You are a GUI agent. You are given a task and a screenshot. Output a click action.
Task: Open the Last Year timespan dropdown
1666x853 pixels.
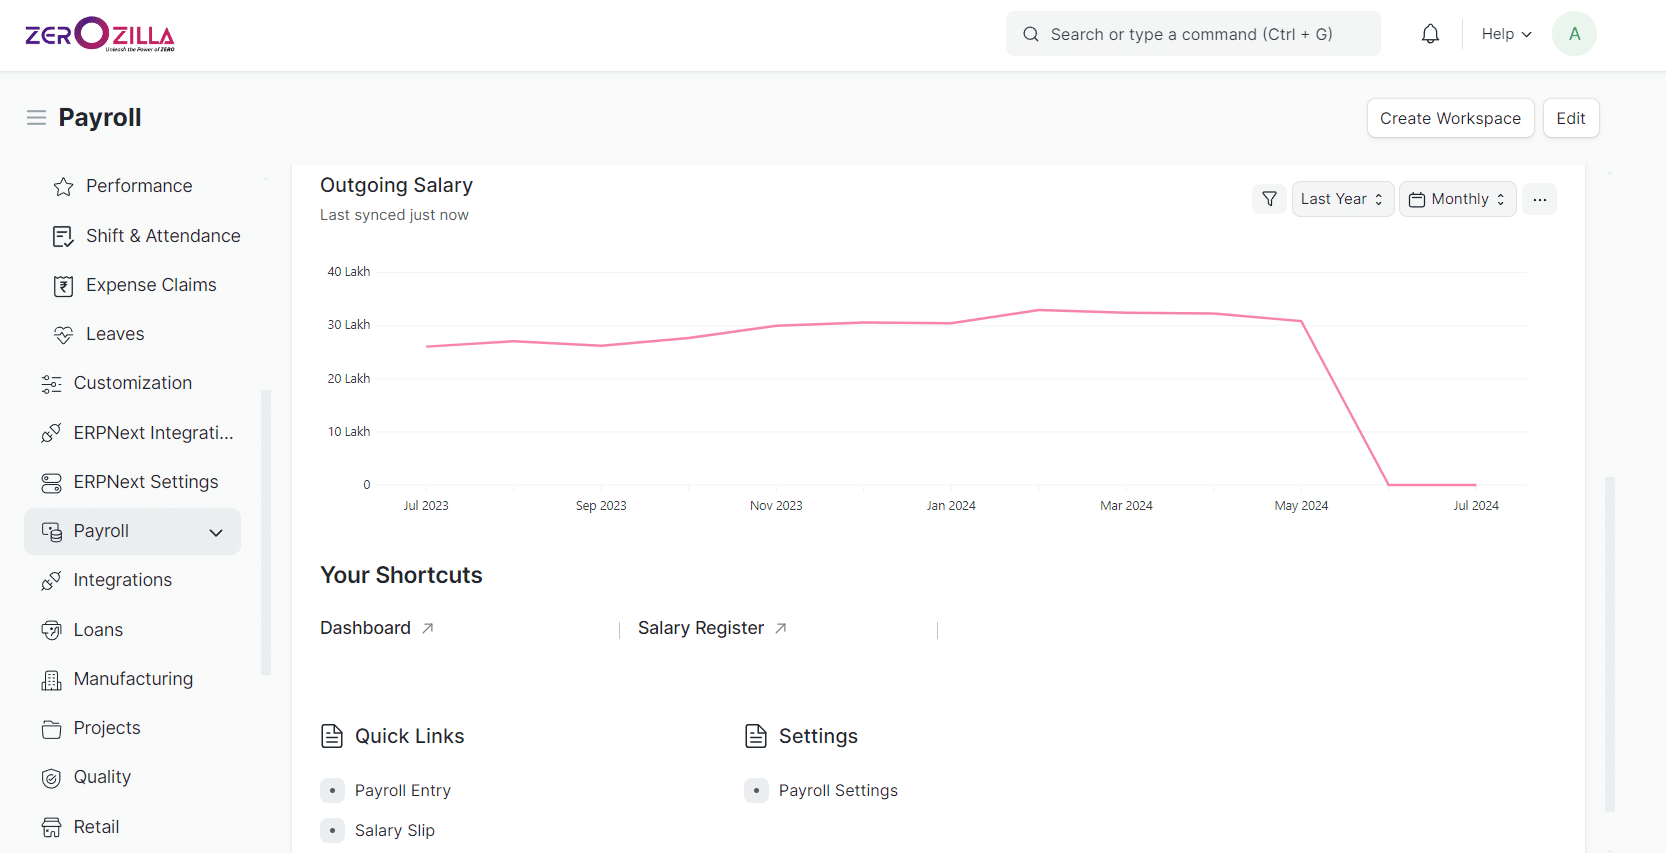pyautogui.click(x=1341, y=199)
